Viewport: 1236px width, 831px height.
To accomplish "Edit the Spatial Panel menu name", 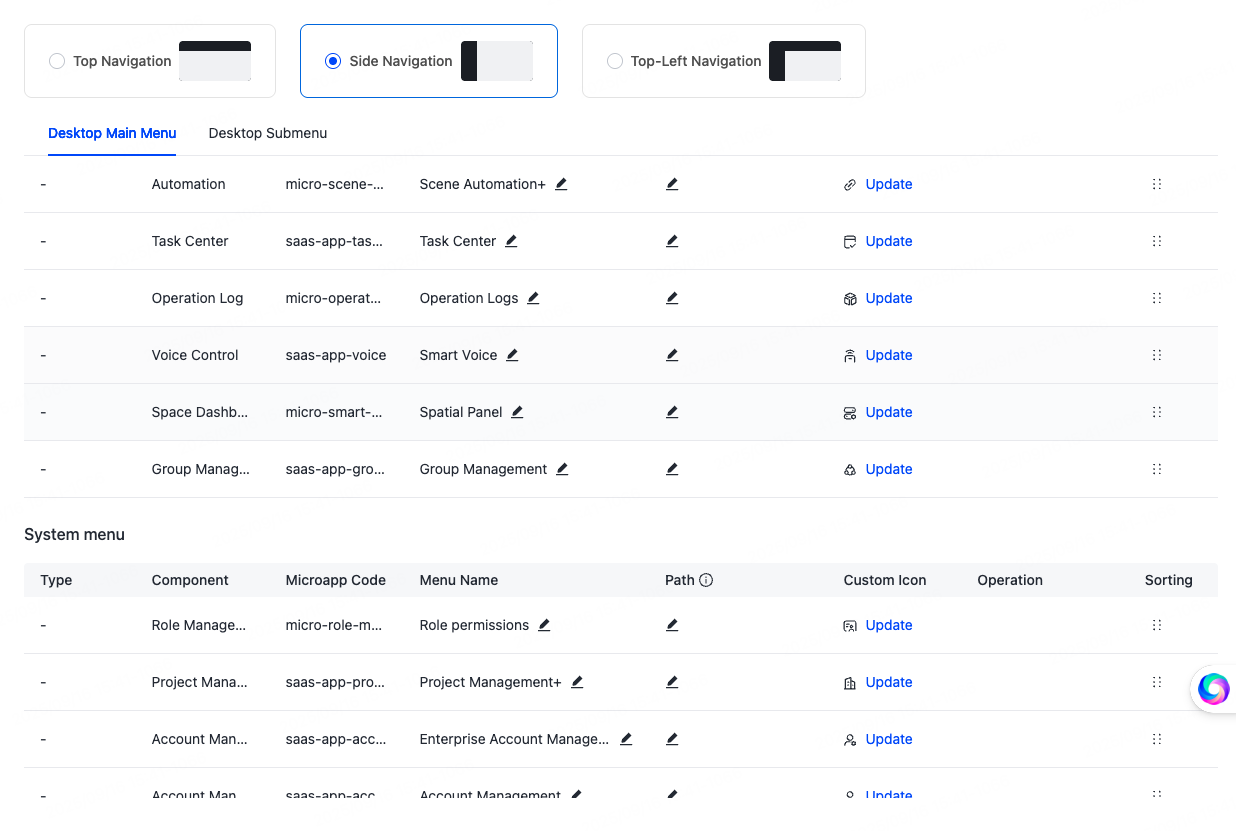I will [x=517, y=412].
